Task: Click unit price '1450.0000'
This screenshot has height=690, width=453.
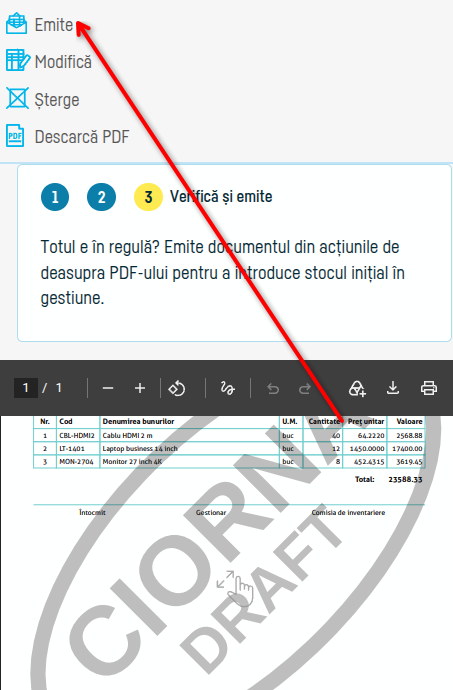Action: pyautogui.click(x=367, y=448)
